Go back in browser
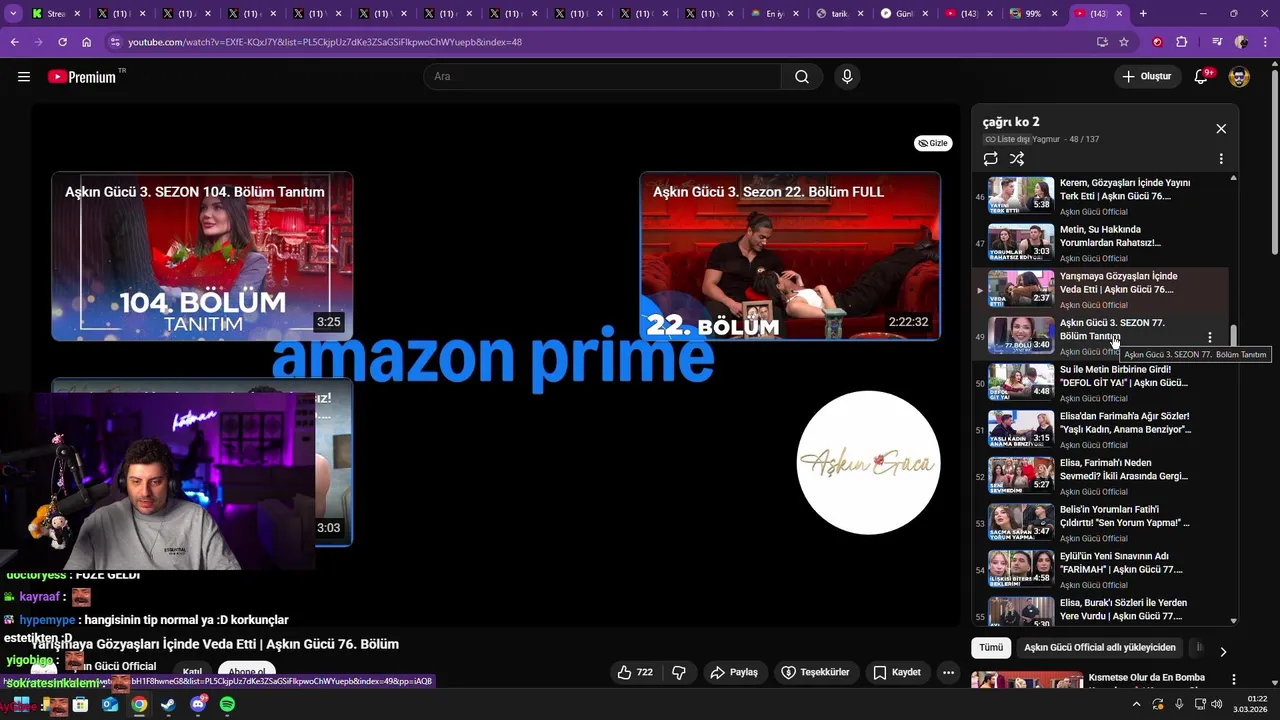 click(x=14, y=42)
